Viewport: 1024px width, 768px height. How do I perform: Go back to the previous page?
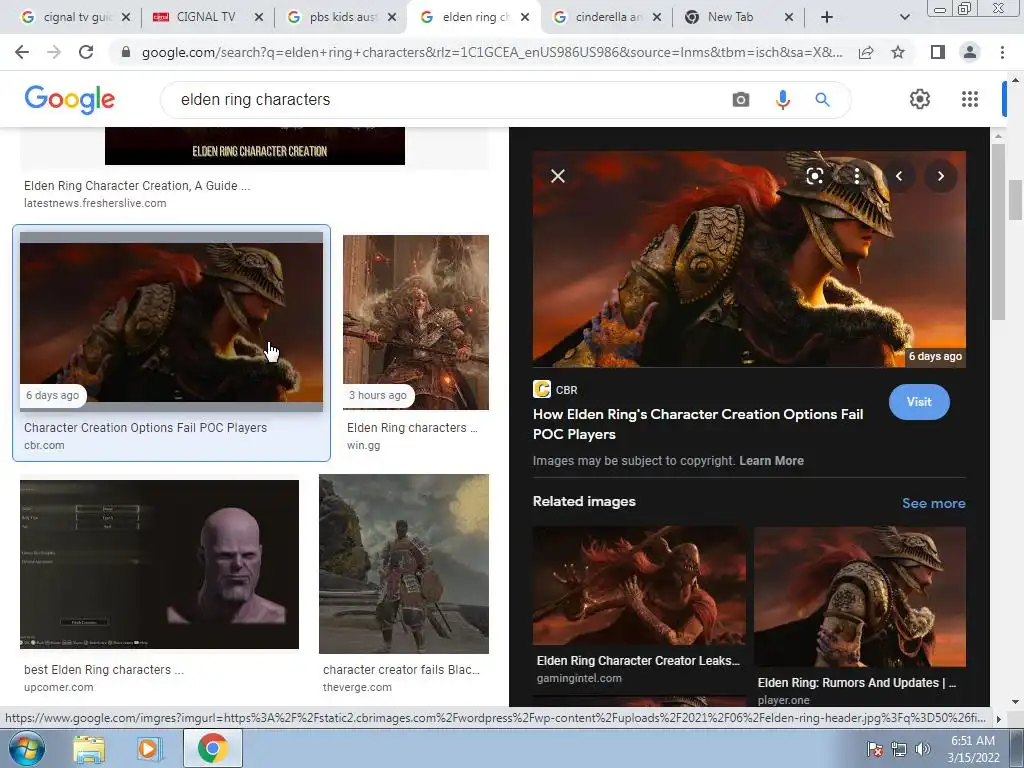(x=22, y=52)
